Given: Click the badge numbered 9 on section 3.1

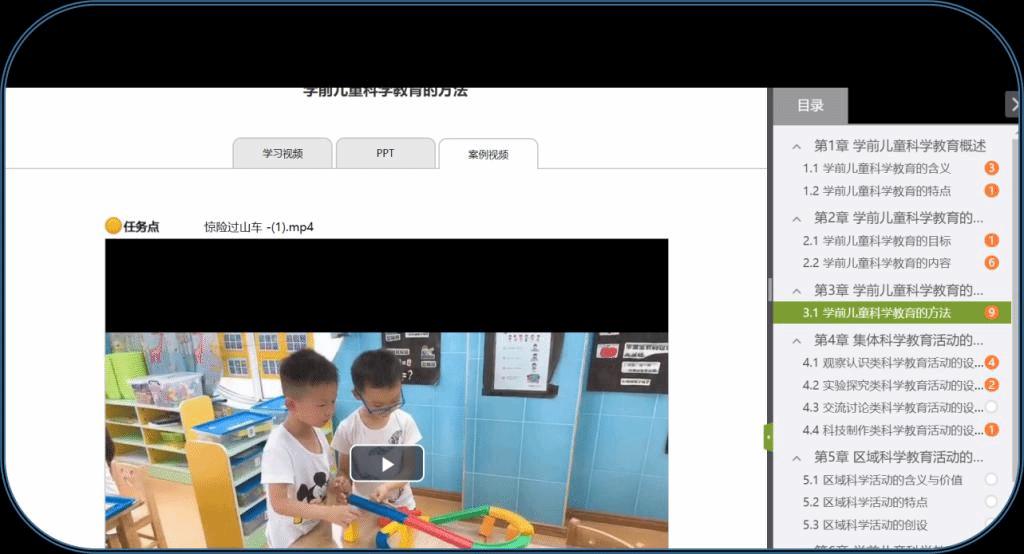Looking at the screenshot, I should (x=991, y=313).
